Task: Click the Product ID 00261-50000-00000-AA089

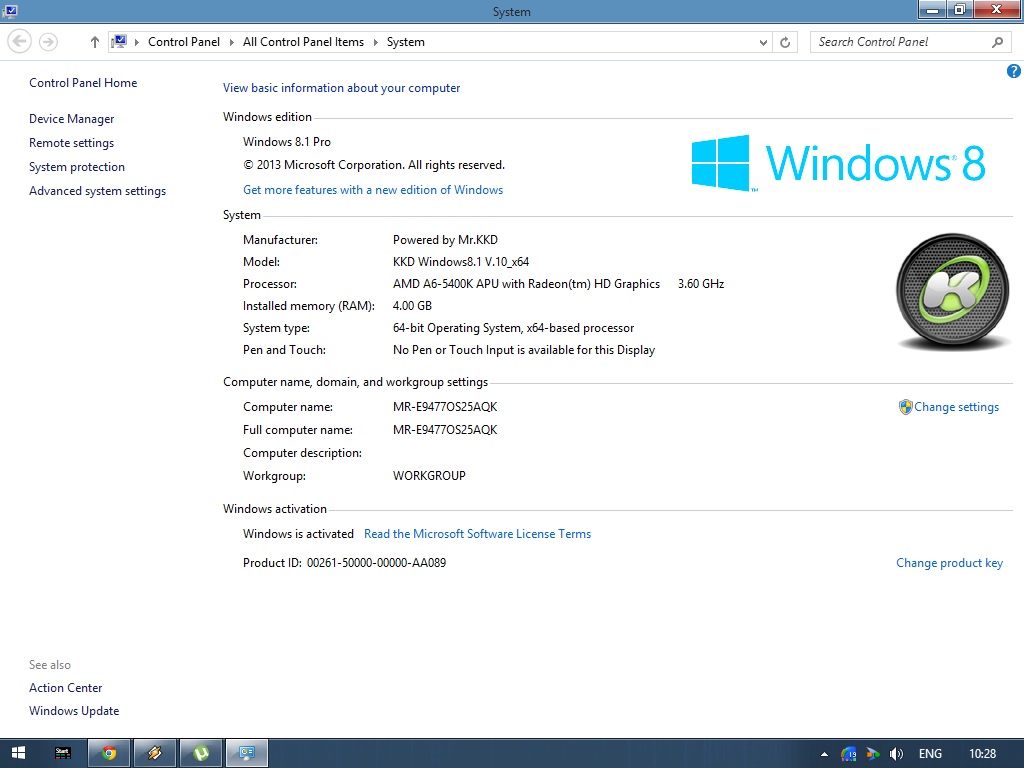Action: point(344,563)
